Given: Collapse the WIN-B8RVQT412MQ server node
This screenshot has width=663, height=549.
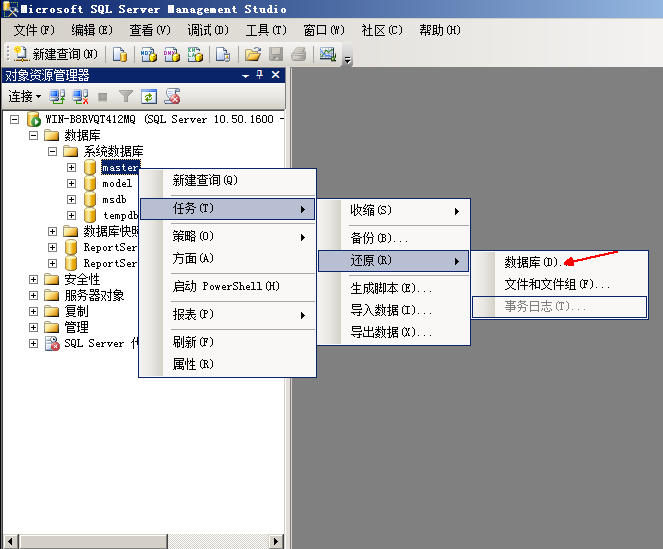Looking at the screenshot, I should (14, 119).
